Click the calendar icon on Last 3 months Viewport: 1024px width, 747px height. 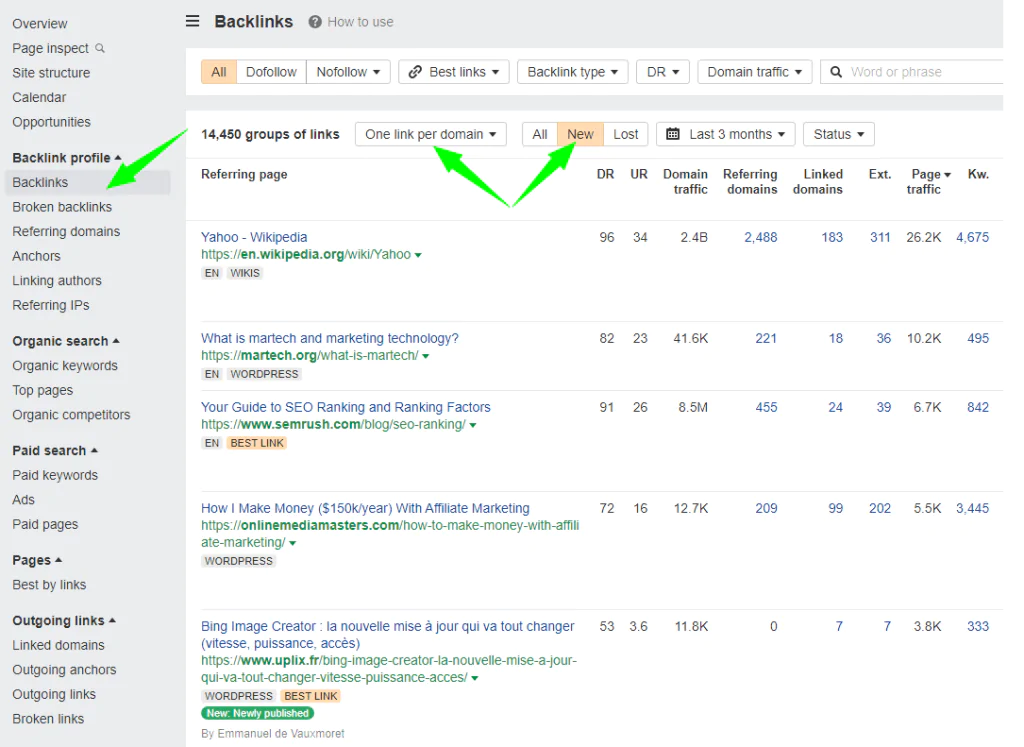point(673,134)
